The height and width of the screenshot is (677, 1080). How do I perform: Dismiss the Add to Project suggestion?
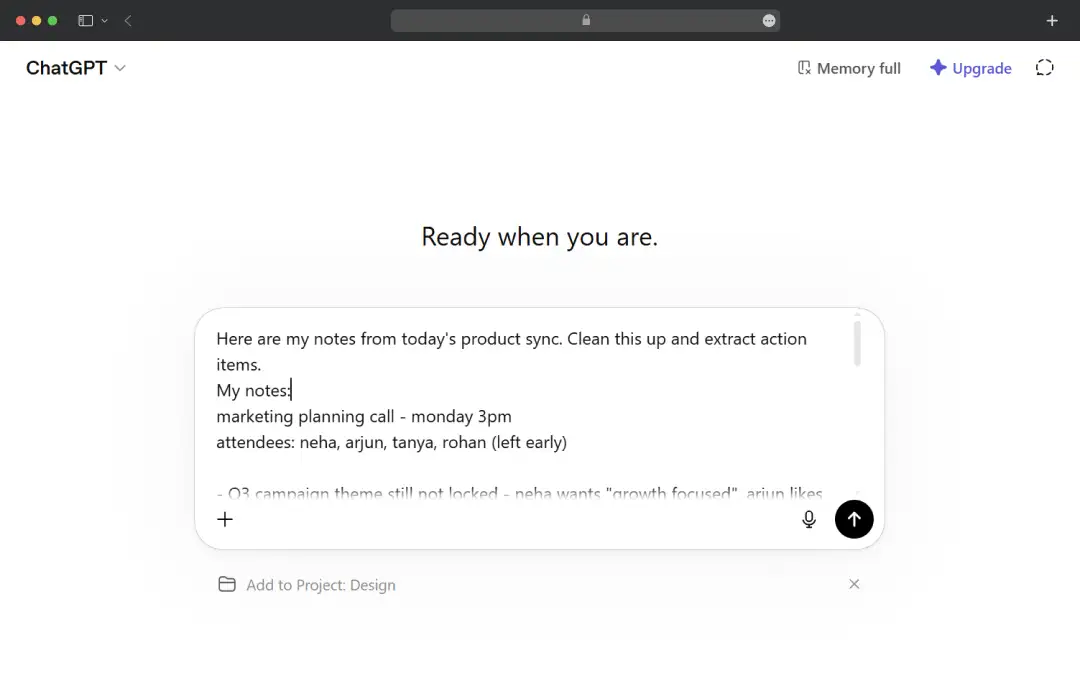click(x=854, y=584)
